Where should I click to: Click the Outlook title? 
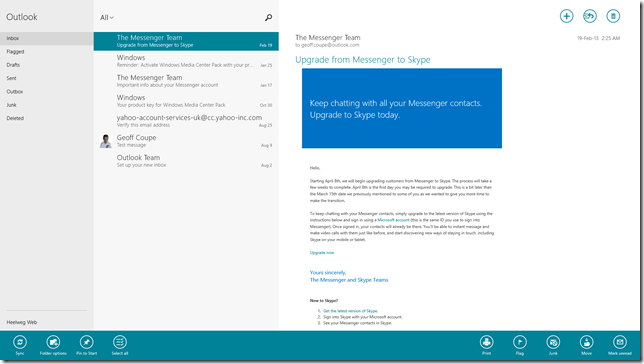click(x=22, y=17)
